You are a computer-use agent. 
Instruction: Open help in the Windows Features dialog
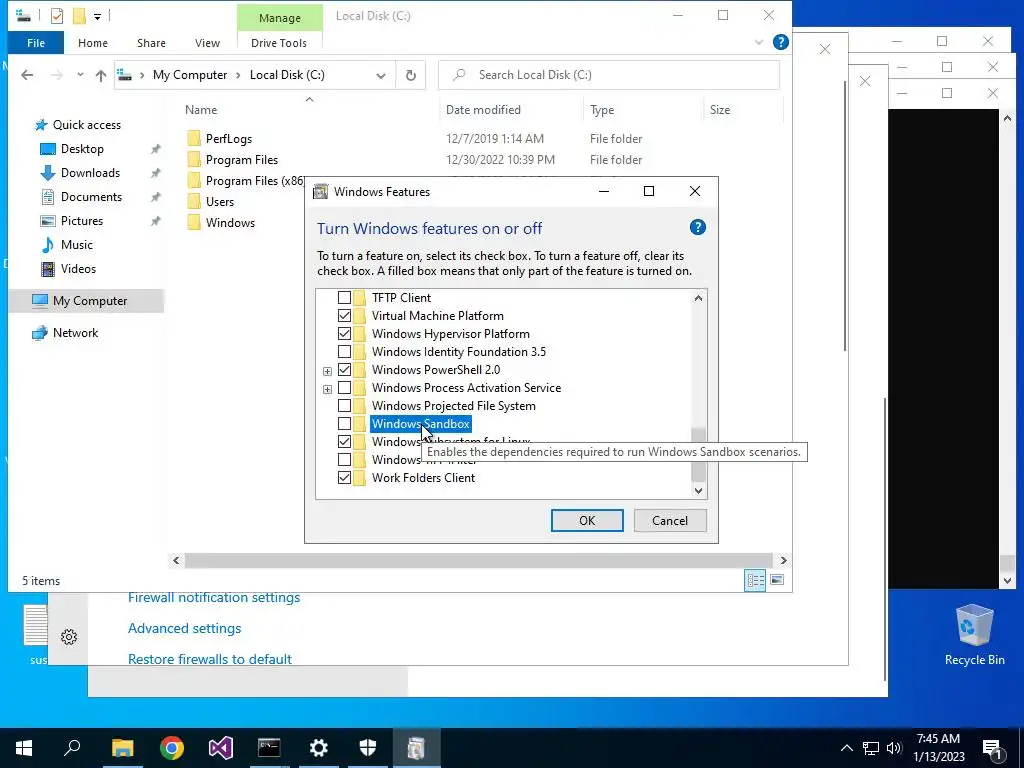point(697,227)
